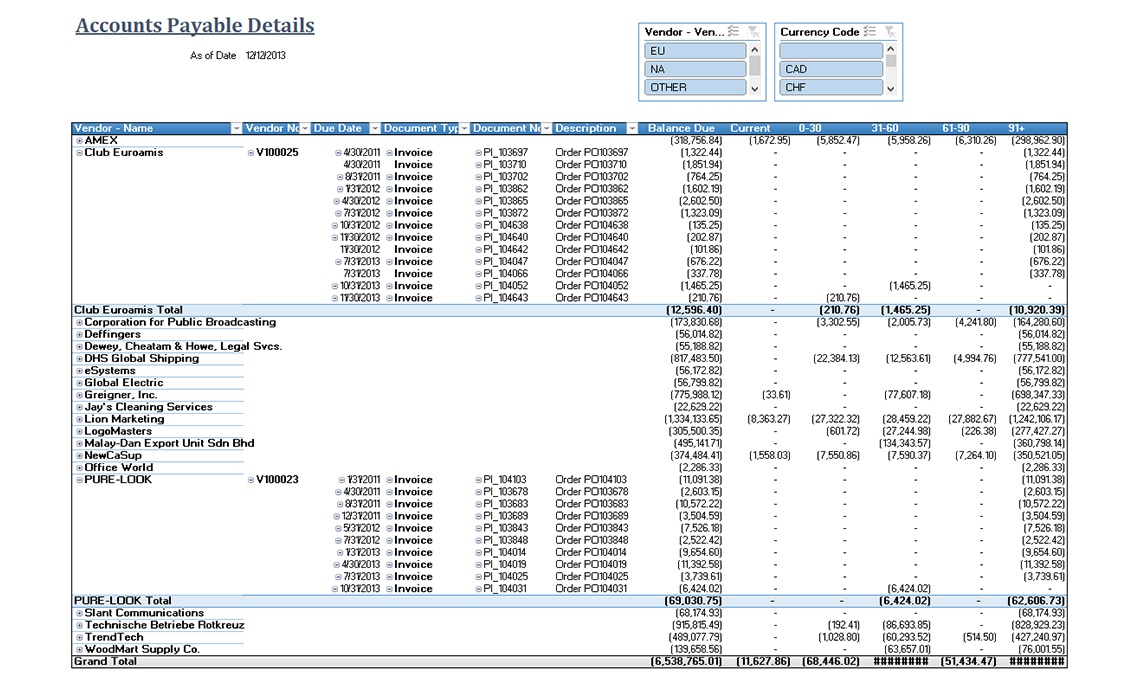Select the 31-60 aging column header

pyautogui.click(x=885, y=129)
